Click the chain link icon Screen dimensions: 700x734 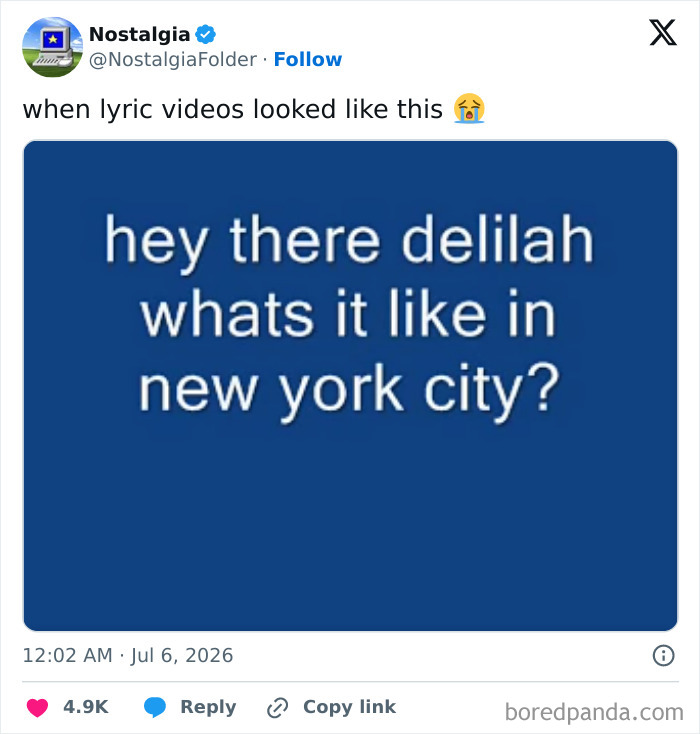click(277, 707)
